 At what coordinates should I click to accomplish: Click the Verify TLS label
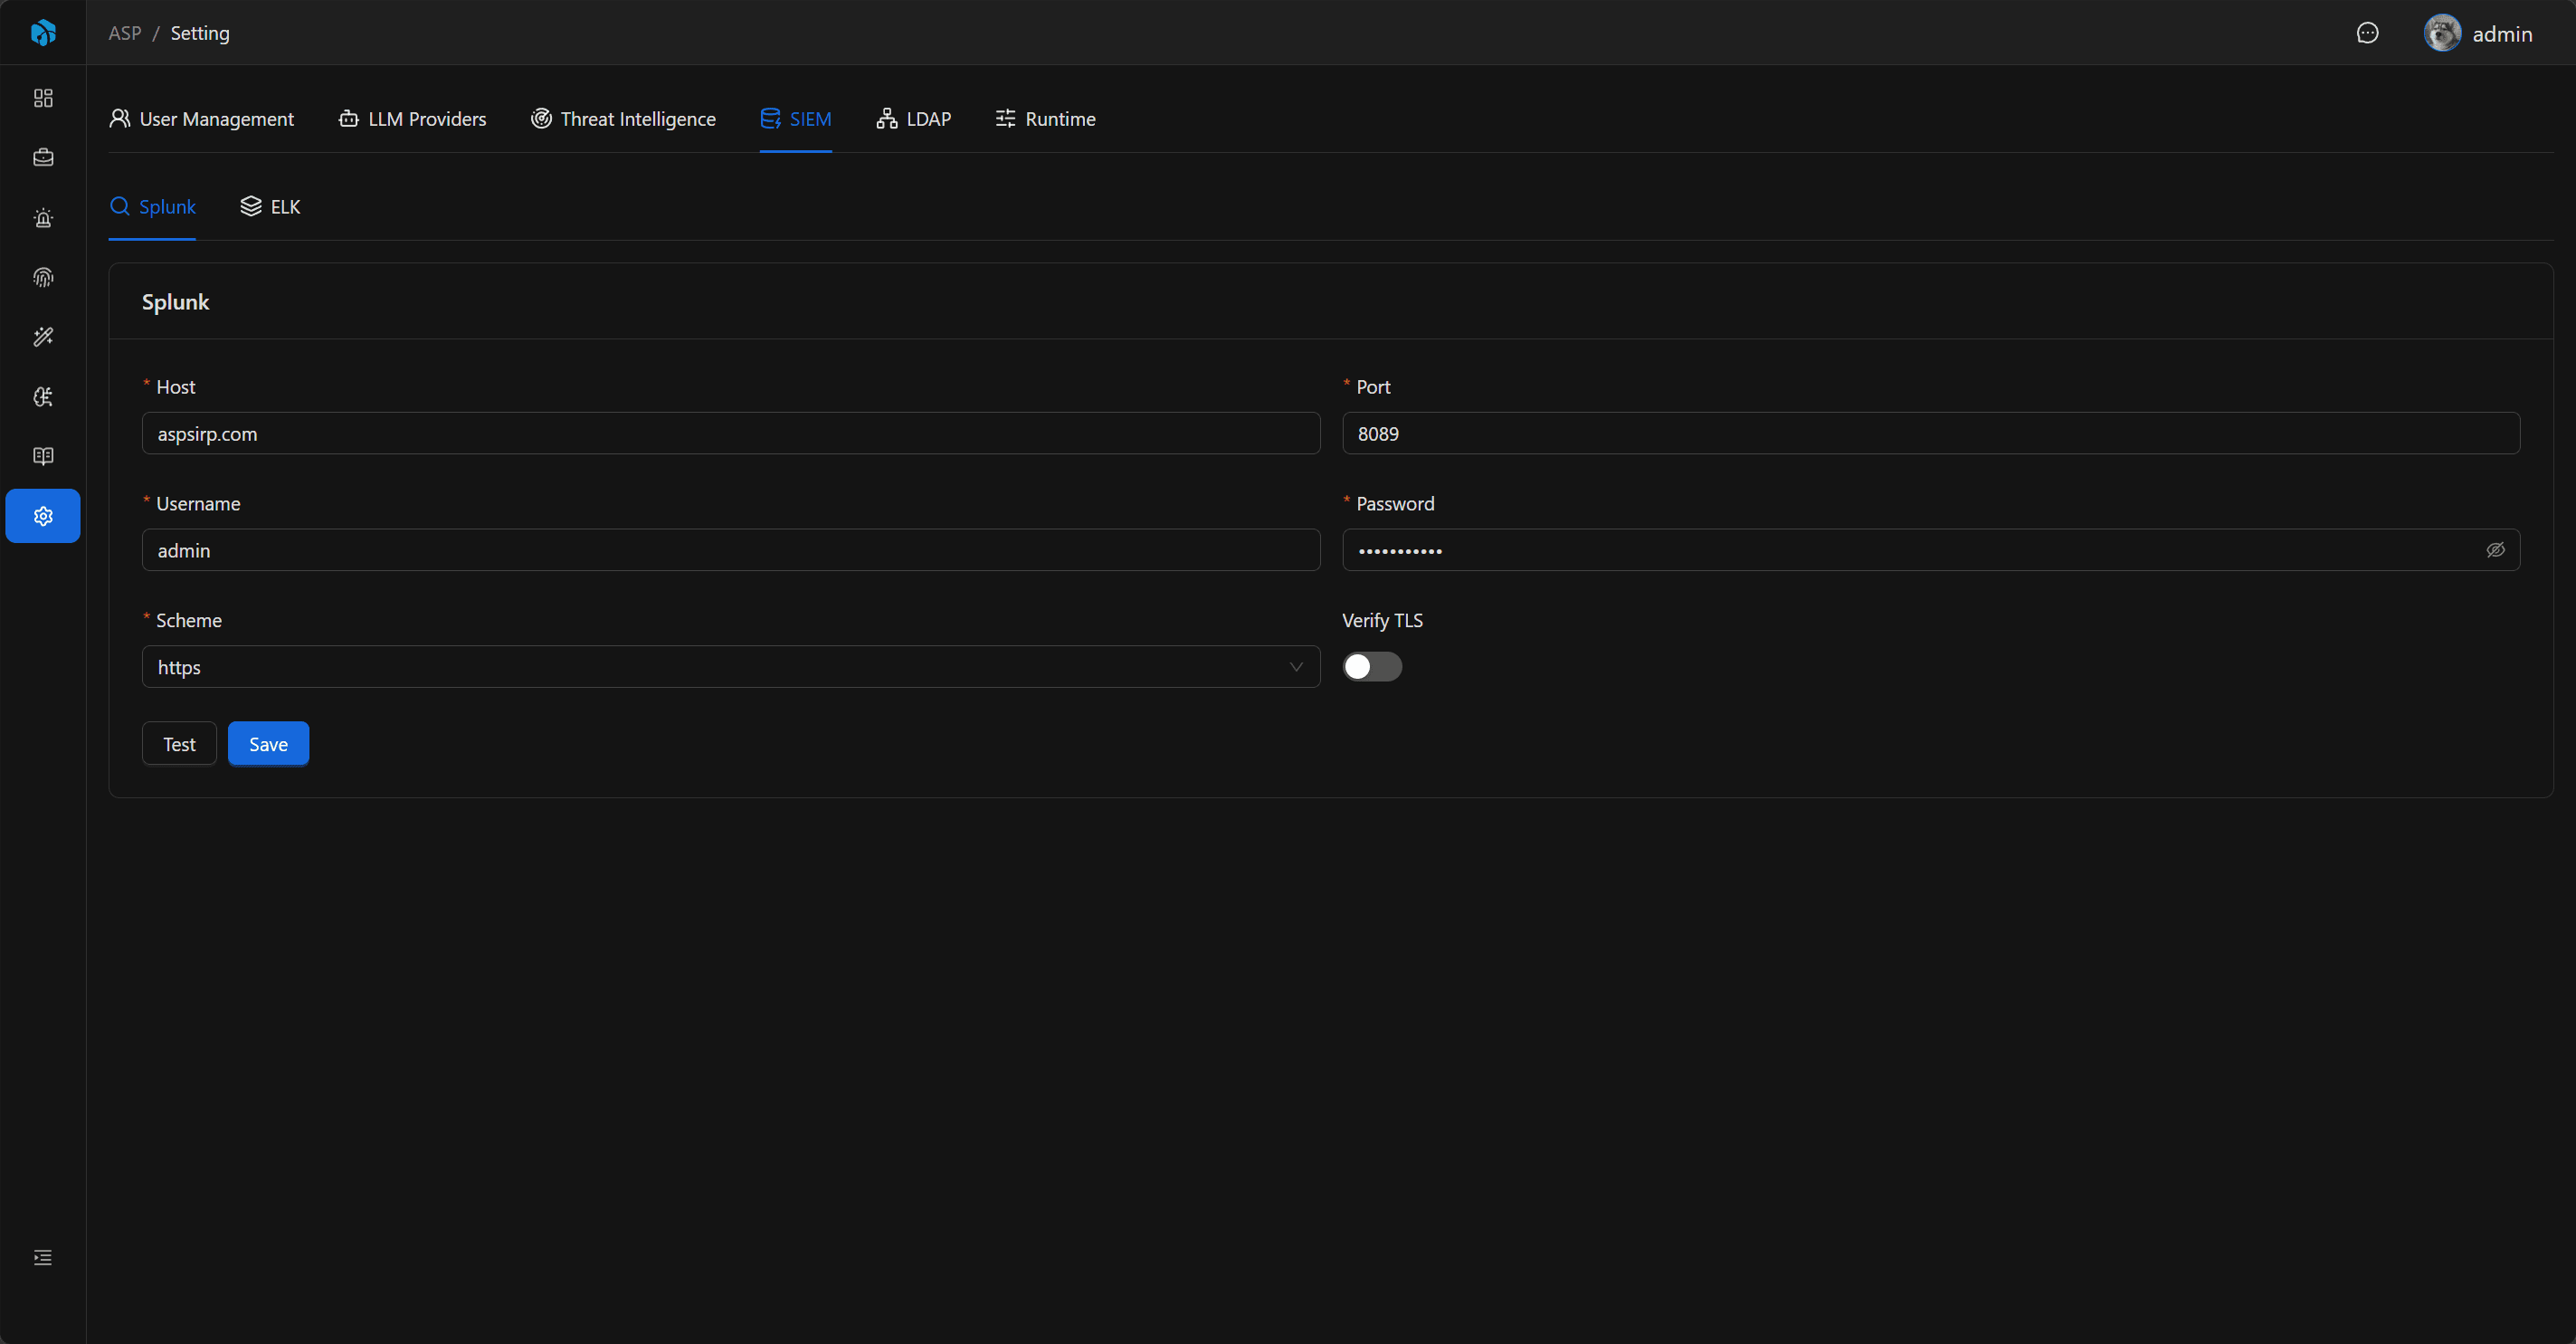tap(1382, 620)
